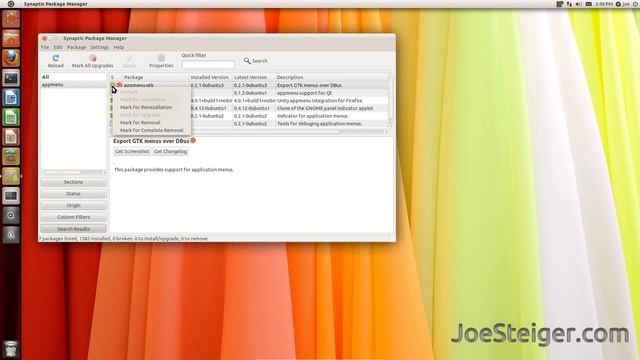640x360 pixels.
Task: Choose Mark for Removal
Action: tap(140, 123)
